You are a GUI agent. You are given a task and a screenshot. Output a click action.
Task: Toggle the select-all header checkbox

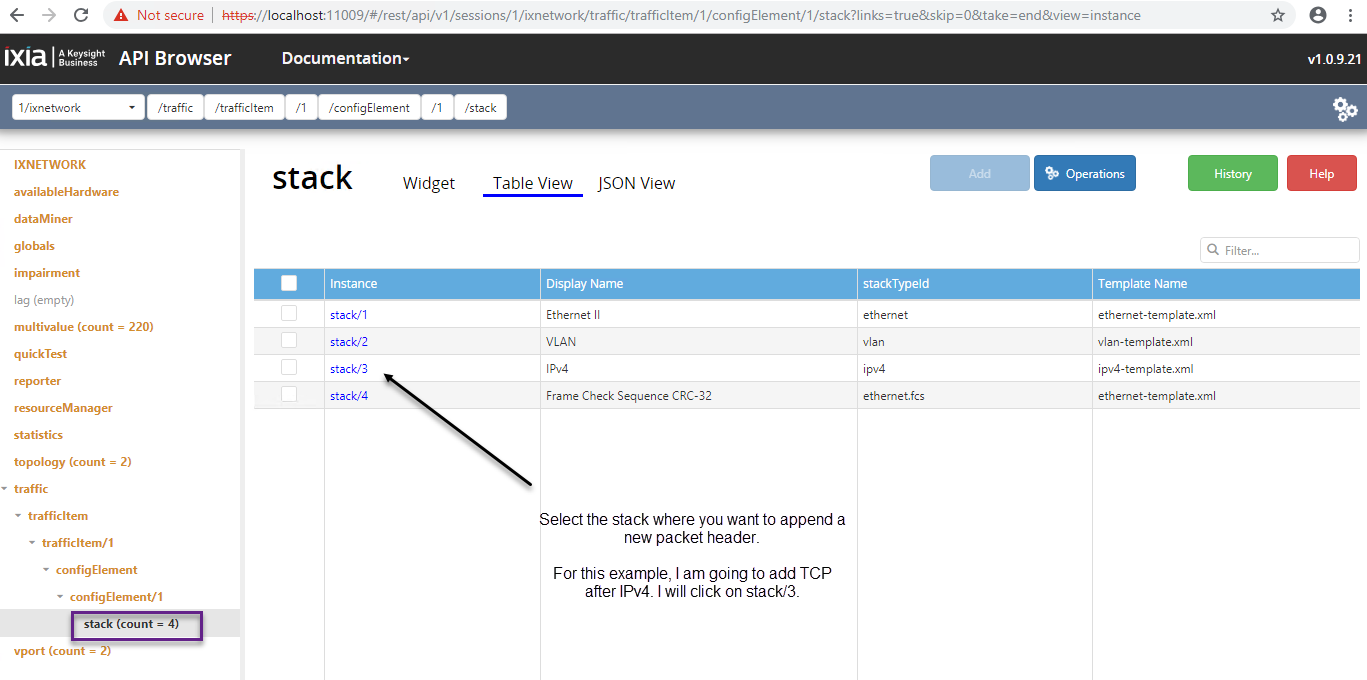pyautogui.click(x=289, y=283)
